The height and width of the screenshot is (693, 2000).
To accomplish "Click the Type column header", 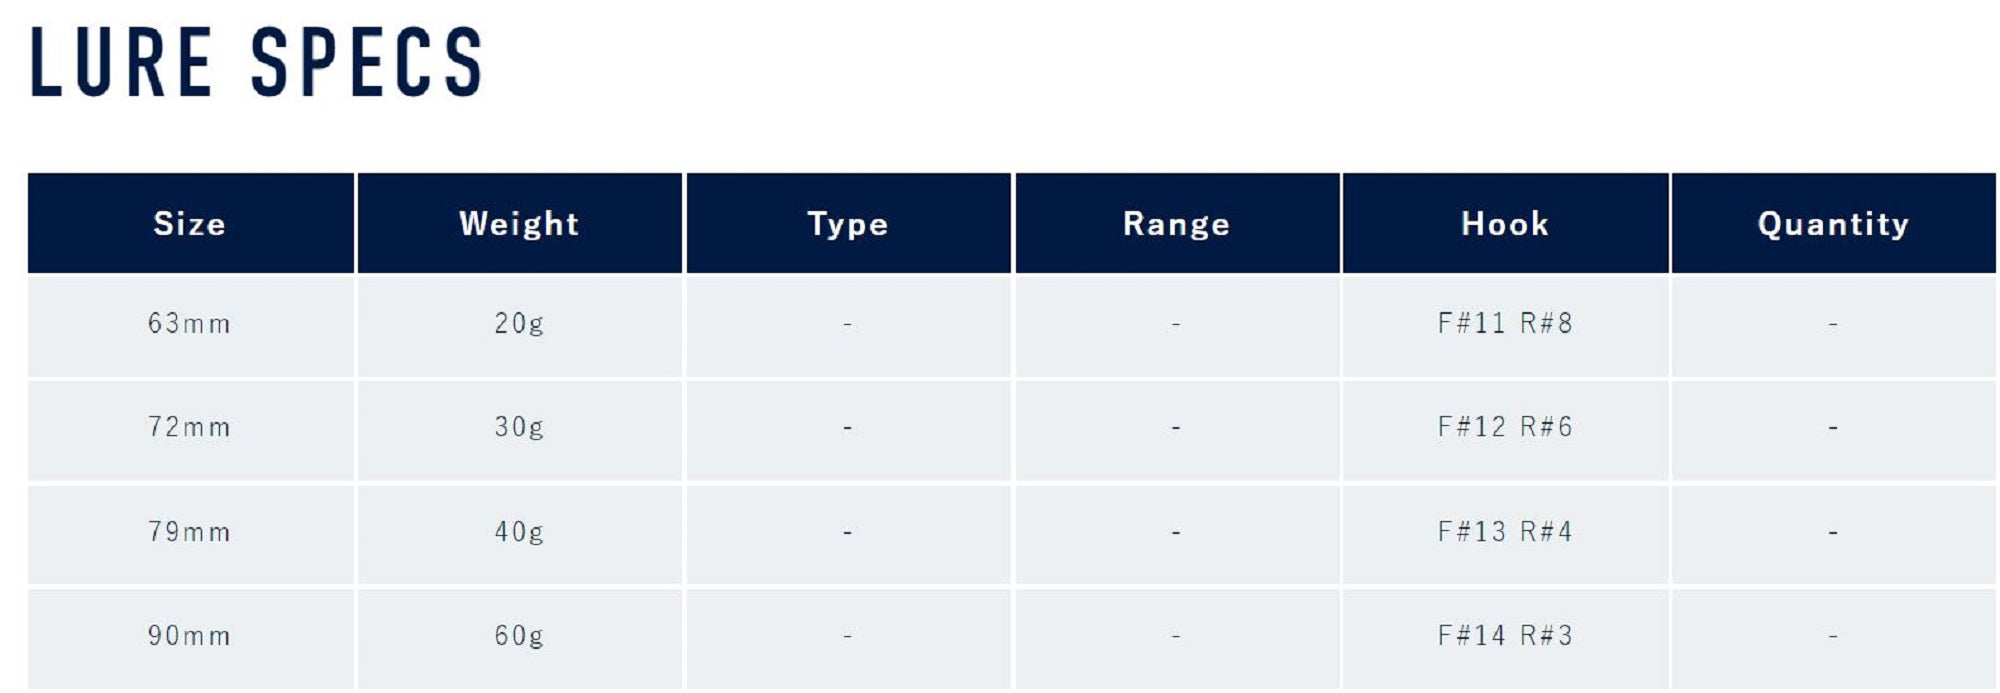I will (x=848, y=224).
